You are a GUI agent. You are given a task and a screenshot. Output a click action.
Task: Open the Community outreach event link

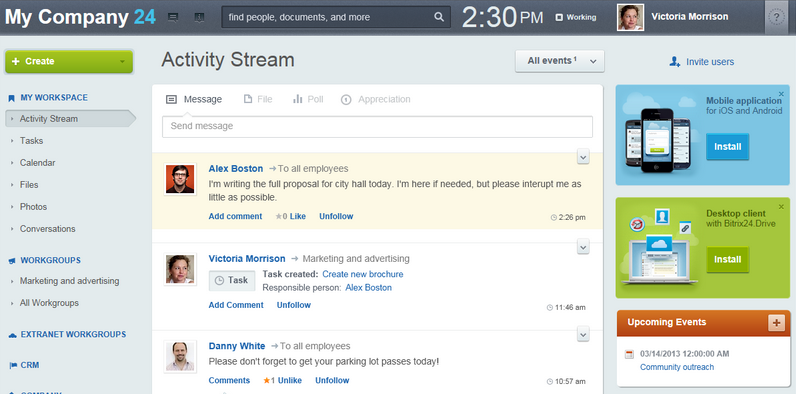[x=677, y=367]
